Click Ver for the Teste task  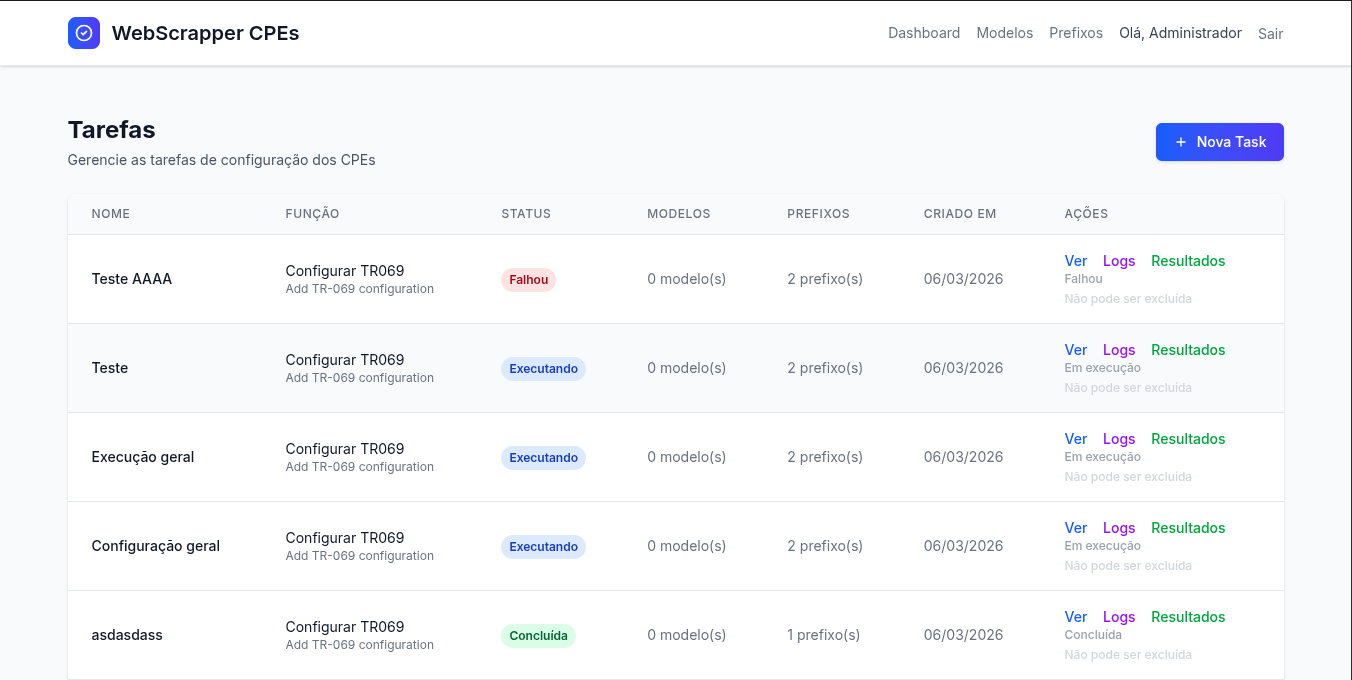1075,350
